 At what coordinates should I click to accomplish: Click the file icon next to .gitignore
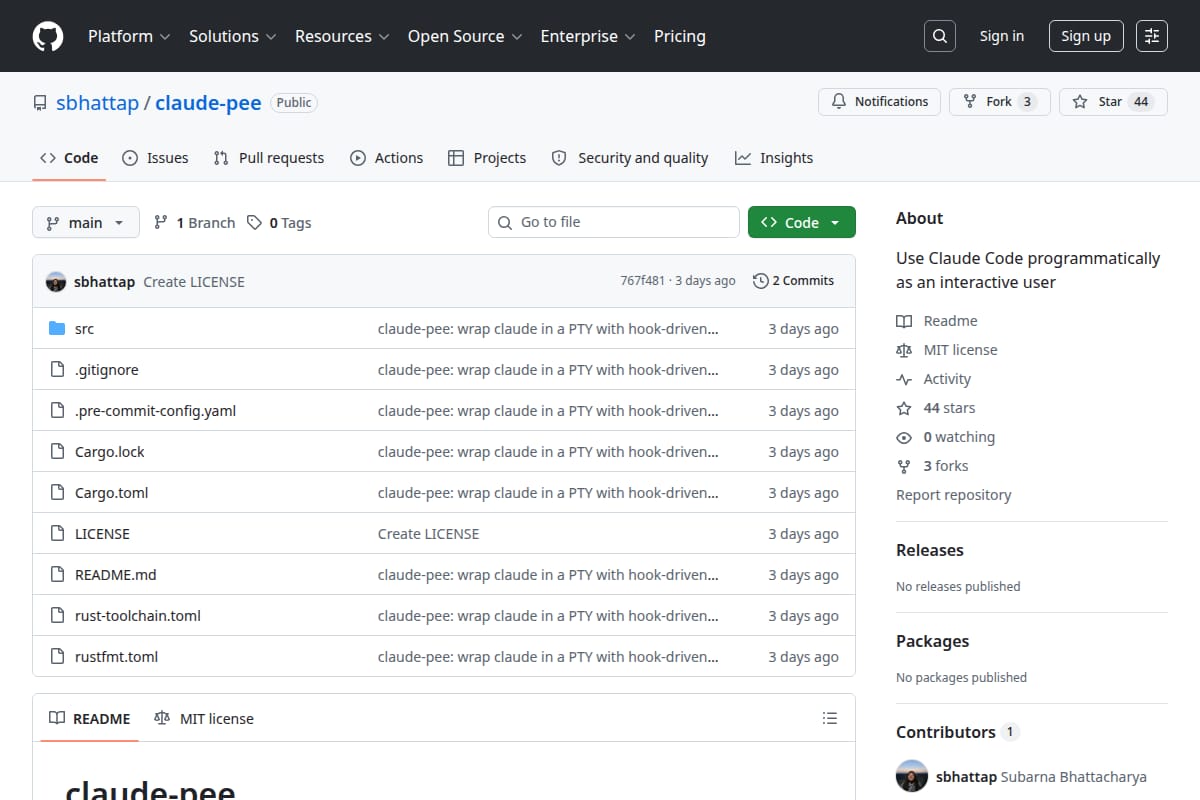(57, 370)
